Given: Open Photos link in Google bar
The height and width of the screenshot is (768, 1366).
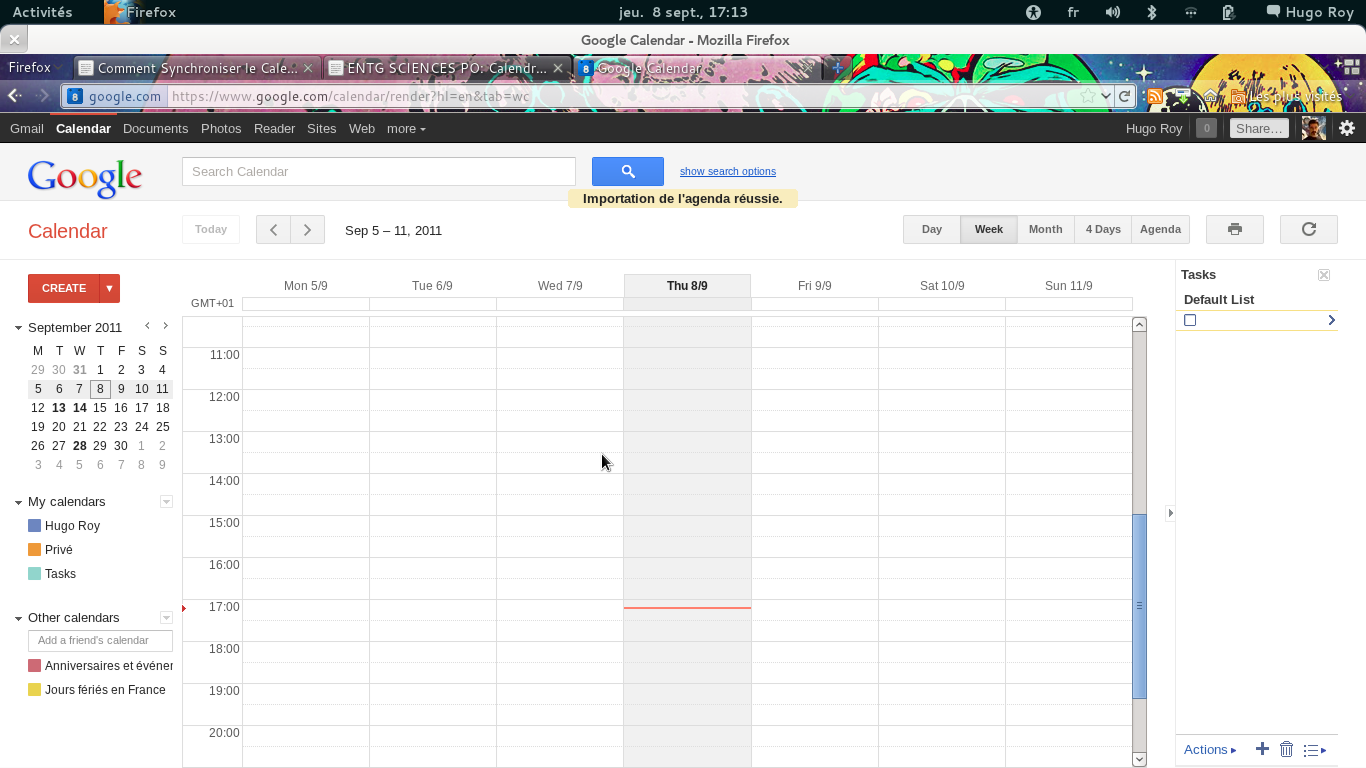Looking at the screenshot, I should tap(221, 128).
